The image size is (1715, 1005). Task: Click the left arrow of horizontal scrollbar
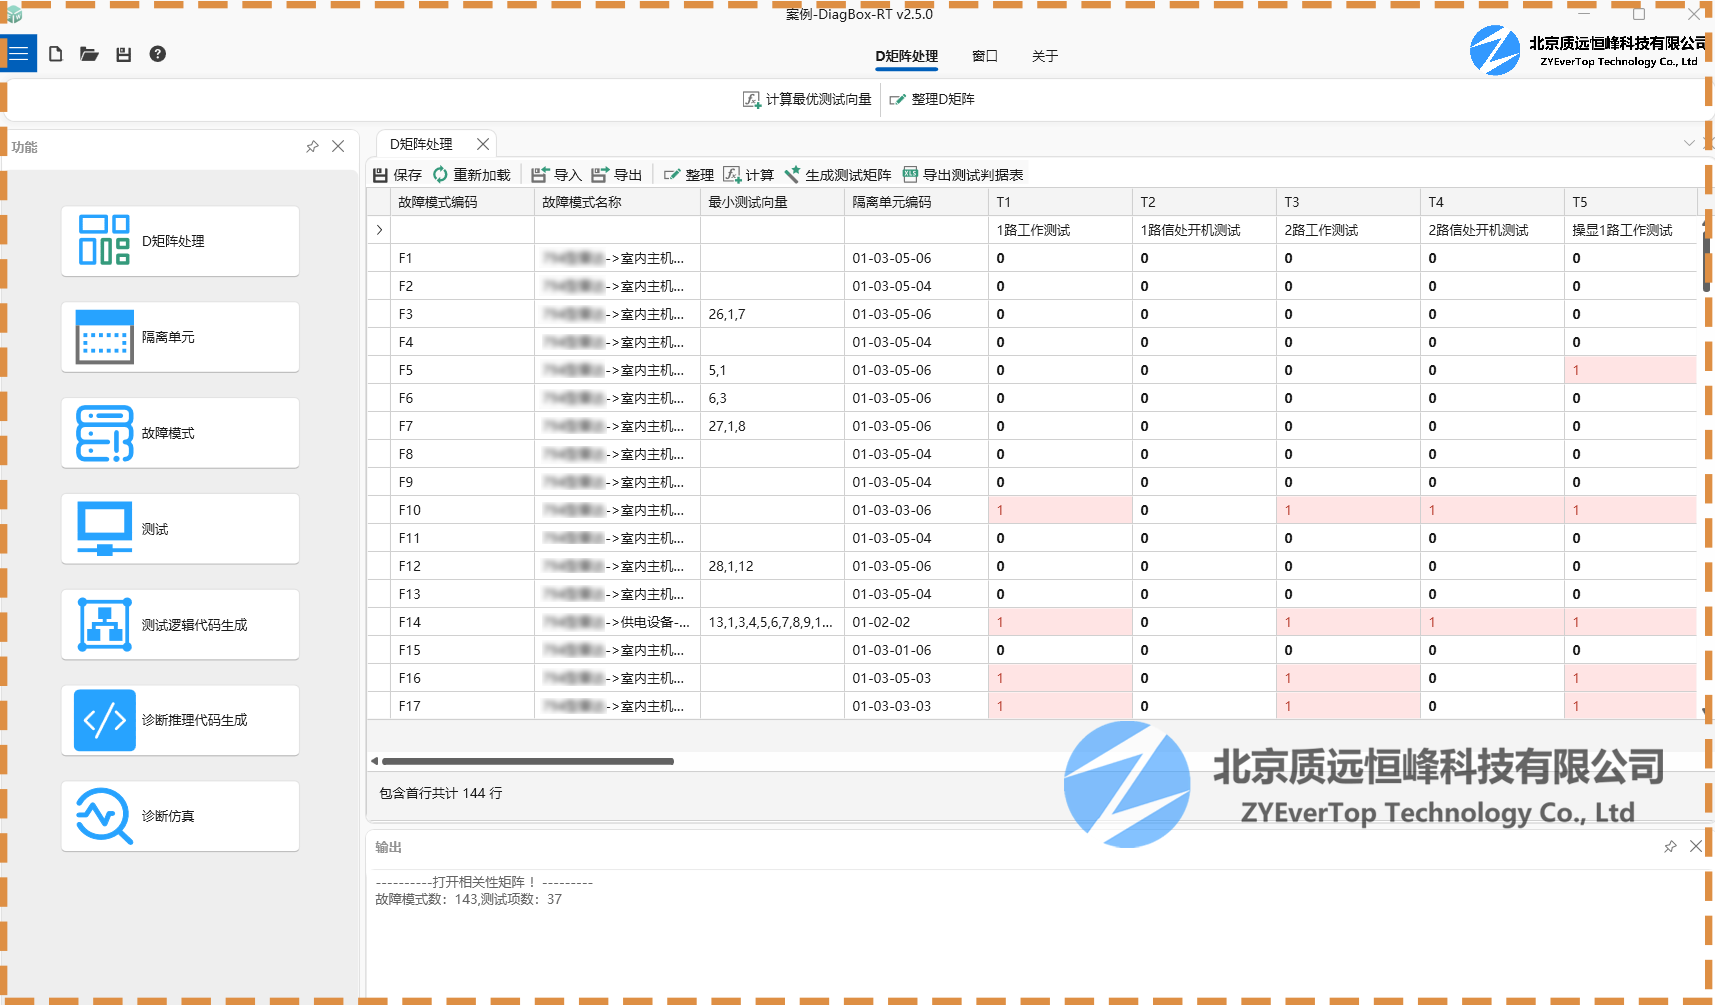tap(374, 761)
